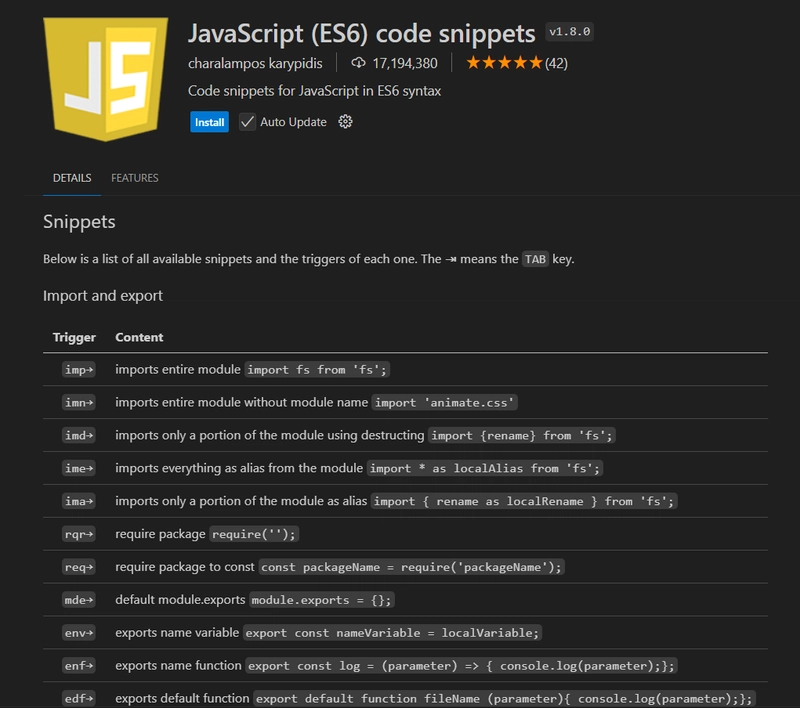The image size is (800, 708).
Task: Click the Snippets section heading
Action: click(x=79, y=222)
